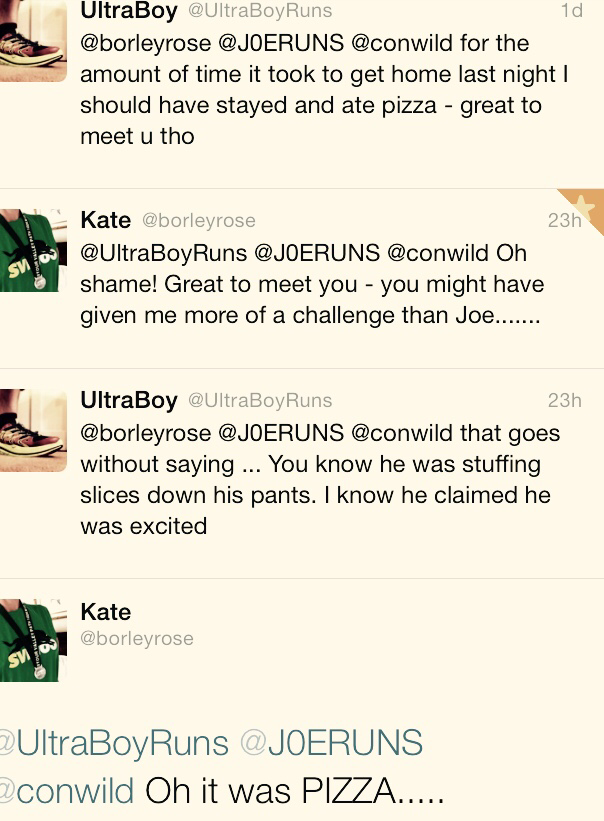
Task: Tap the @borleyrose handle under the bottom Kate name
Action: pyautogui.click(x=137, y=638)
